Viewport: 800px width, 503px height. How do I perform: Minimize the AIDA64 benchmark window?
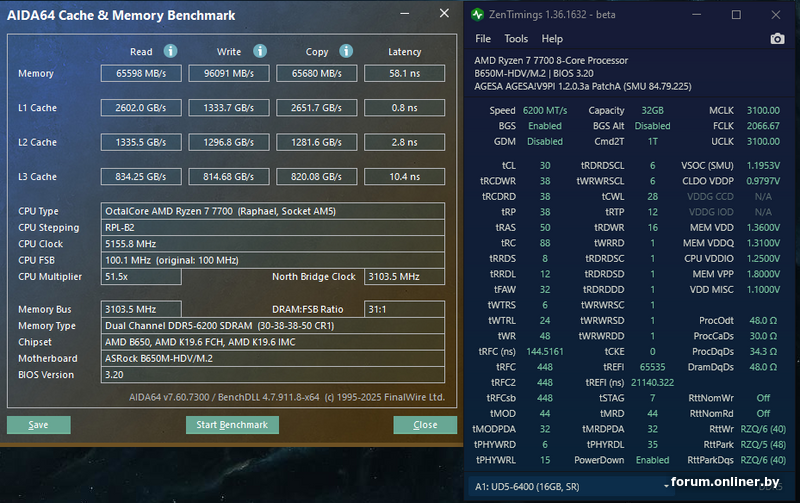point(404,15)
